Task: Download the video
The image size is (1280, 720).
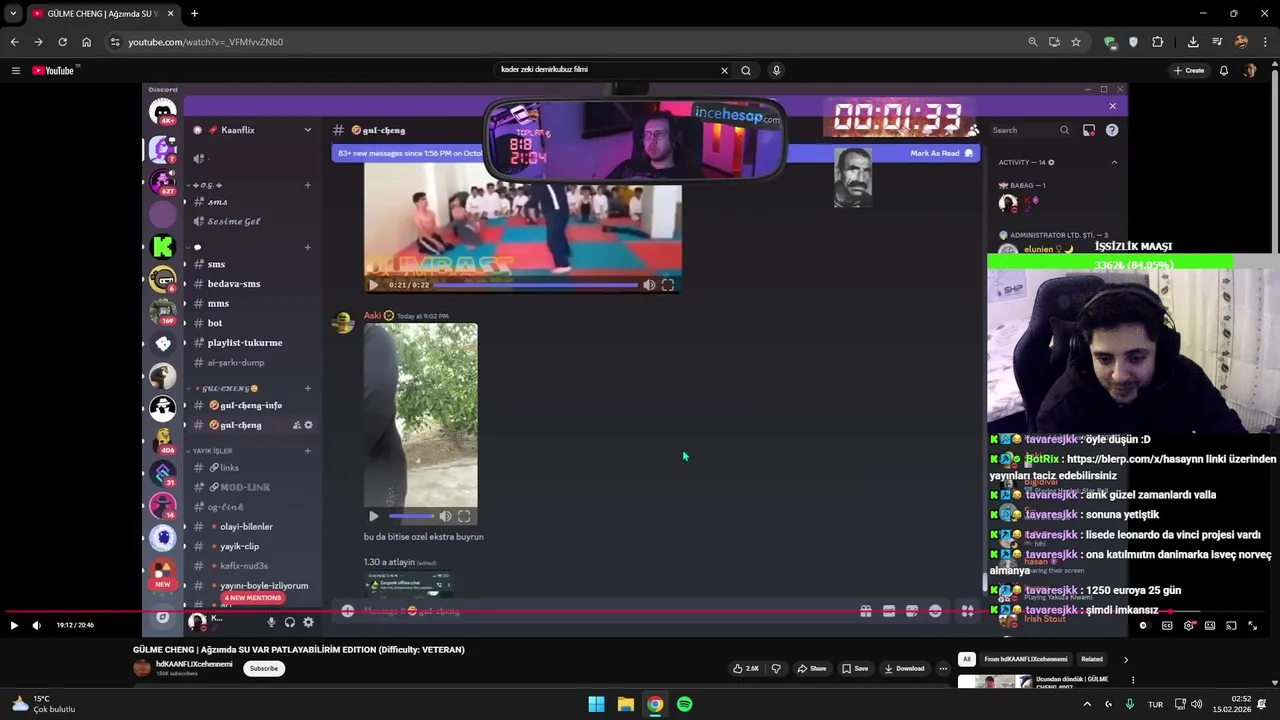Action: 903,668
